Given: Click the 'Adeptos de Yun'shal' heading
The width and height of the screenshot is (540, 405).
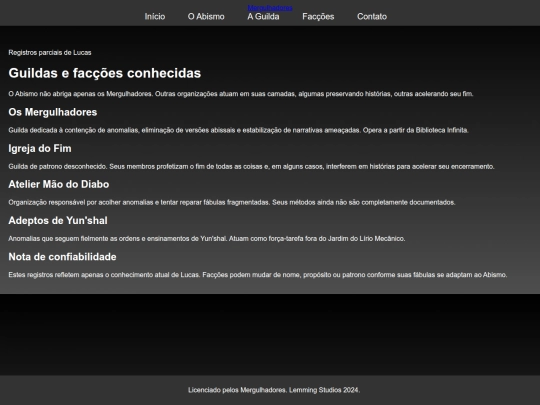Looking at the screenshot, I should pyautogui.click(x=58, y=220).
